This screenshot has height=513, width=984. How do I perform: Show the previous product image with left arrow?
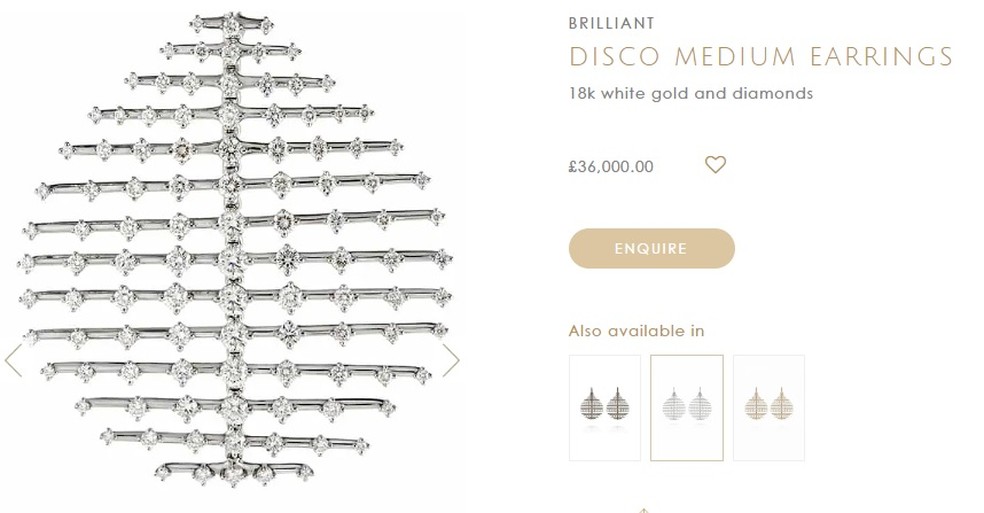coord(13,360)
